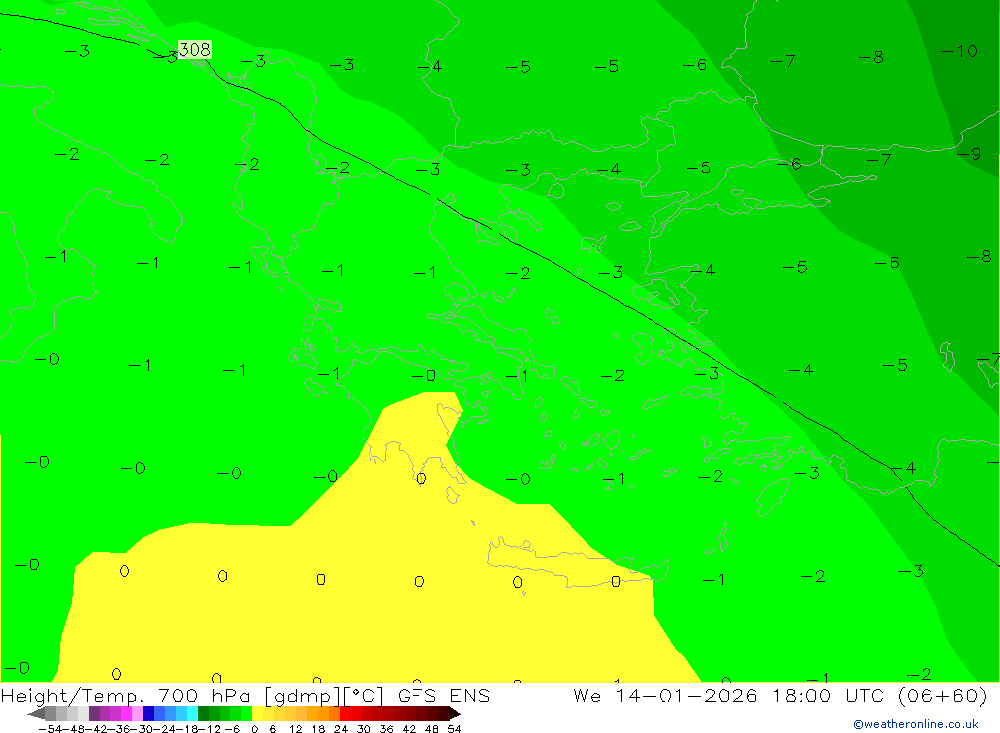
Task: Click the '(06+60)' forecast run text
Action: point(943,695)
